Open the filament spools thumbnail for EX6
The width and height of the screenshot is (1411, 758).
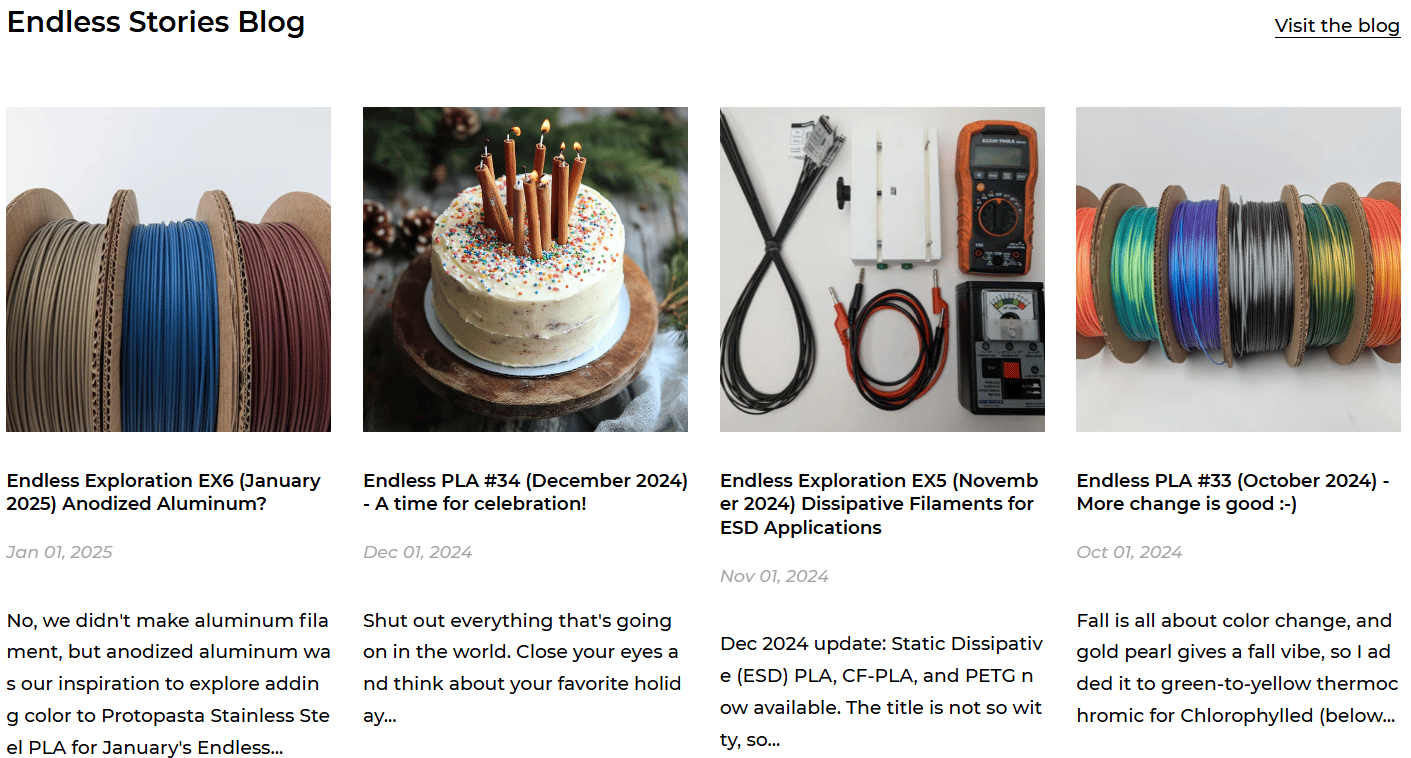[168, 269]
